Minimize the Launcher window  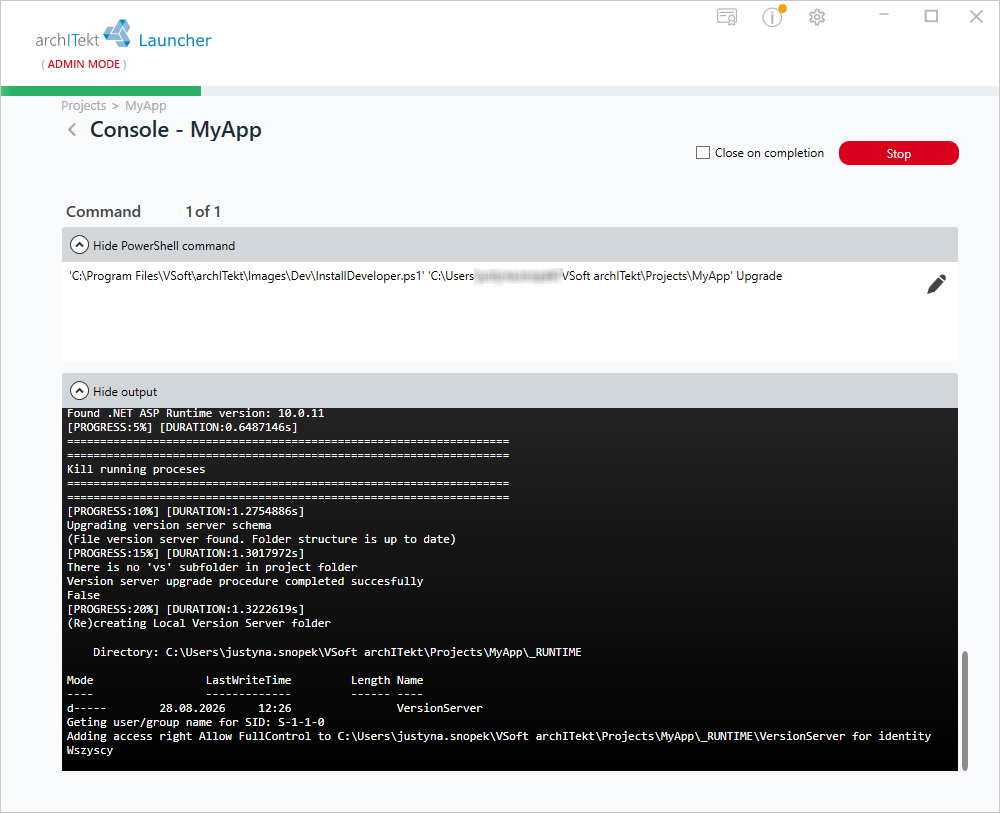click(x=884, y=15)
